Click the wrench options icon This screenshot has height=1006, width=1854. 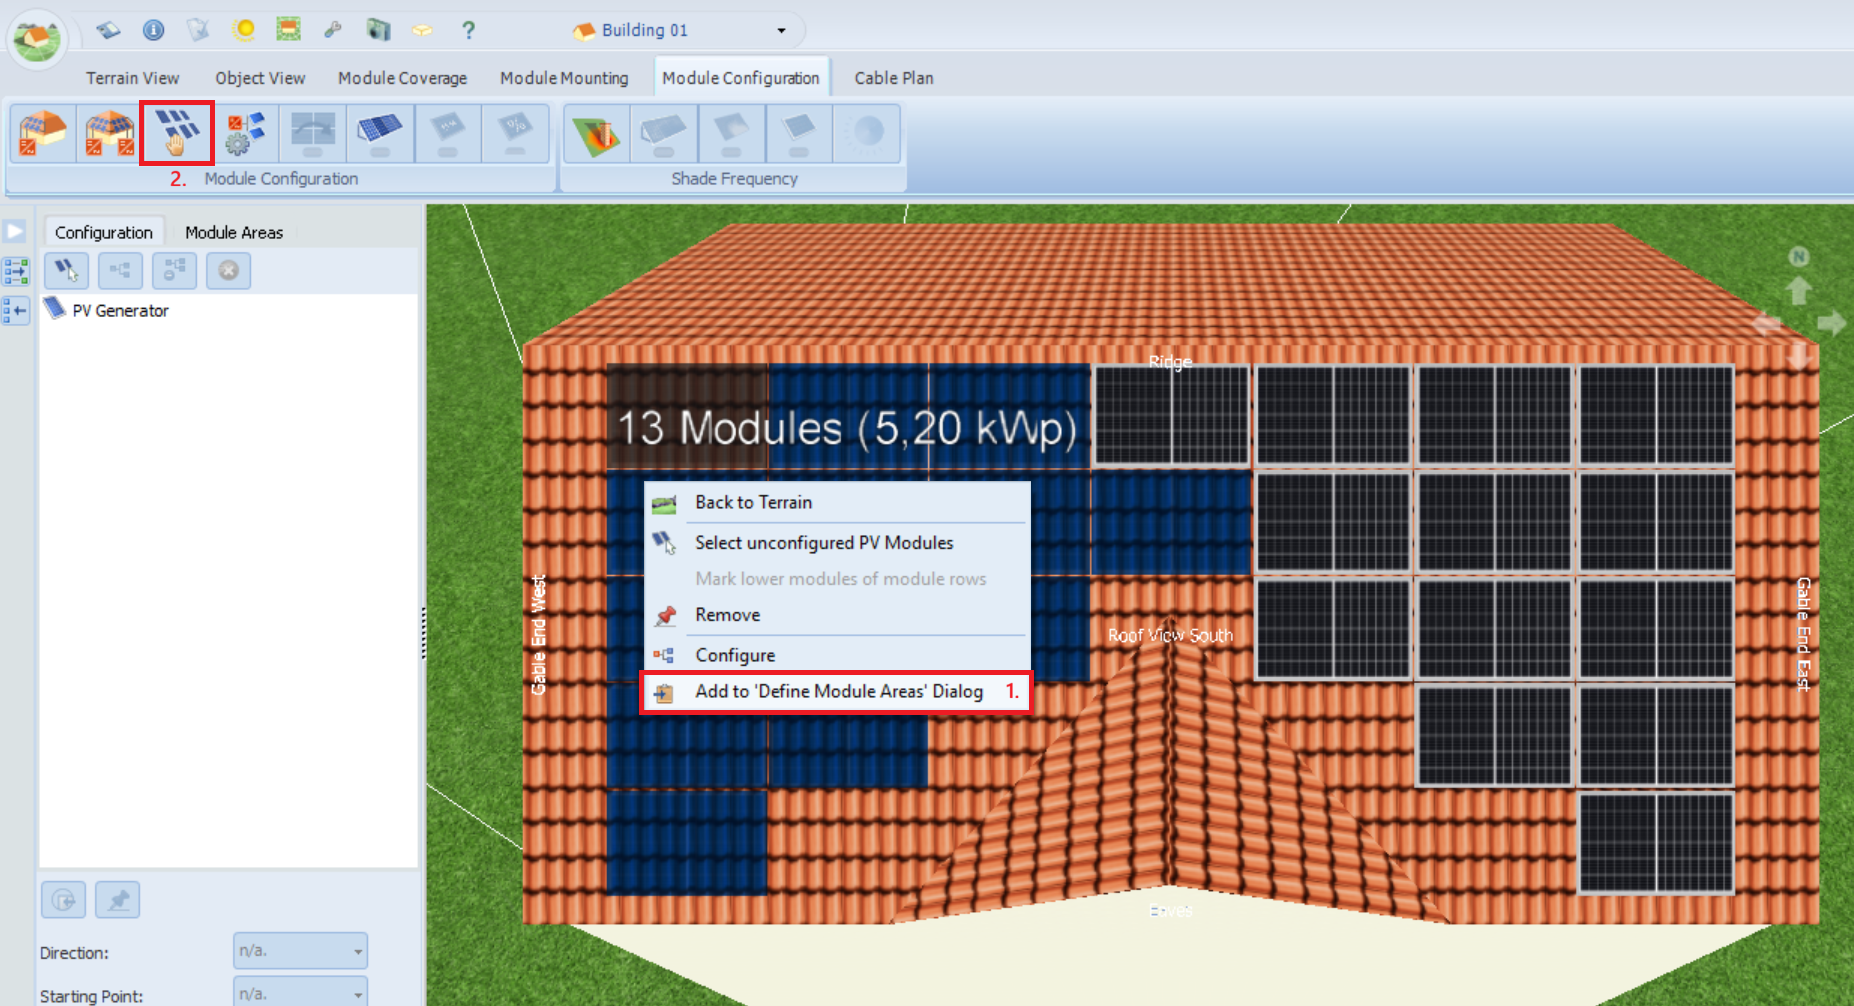pos(333,30)
